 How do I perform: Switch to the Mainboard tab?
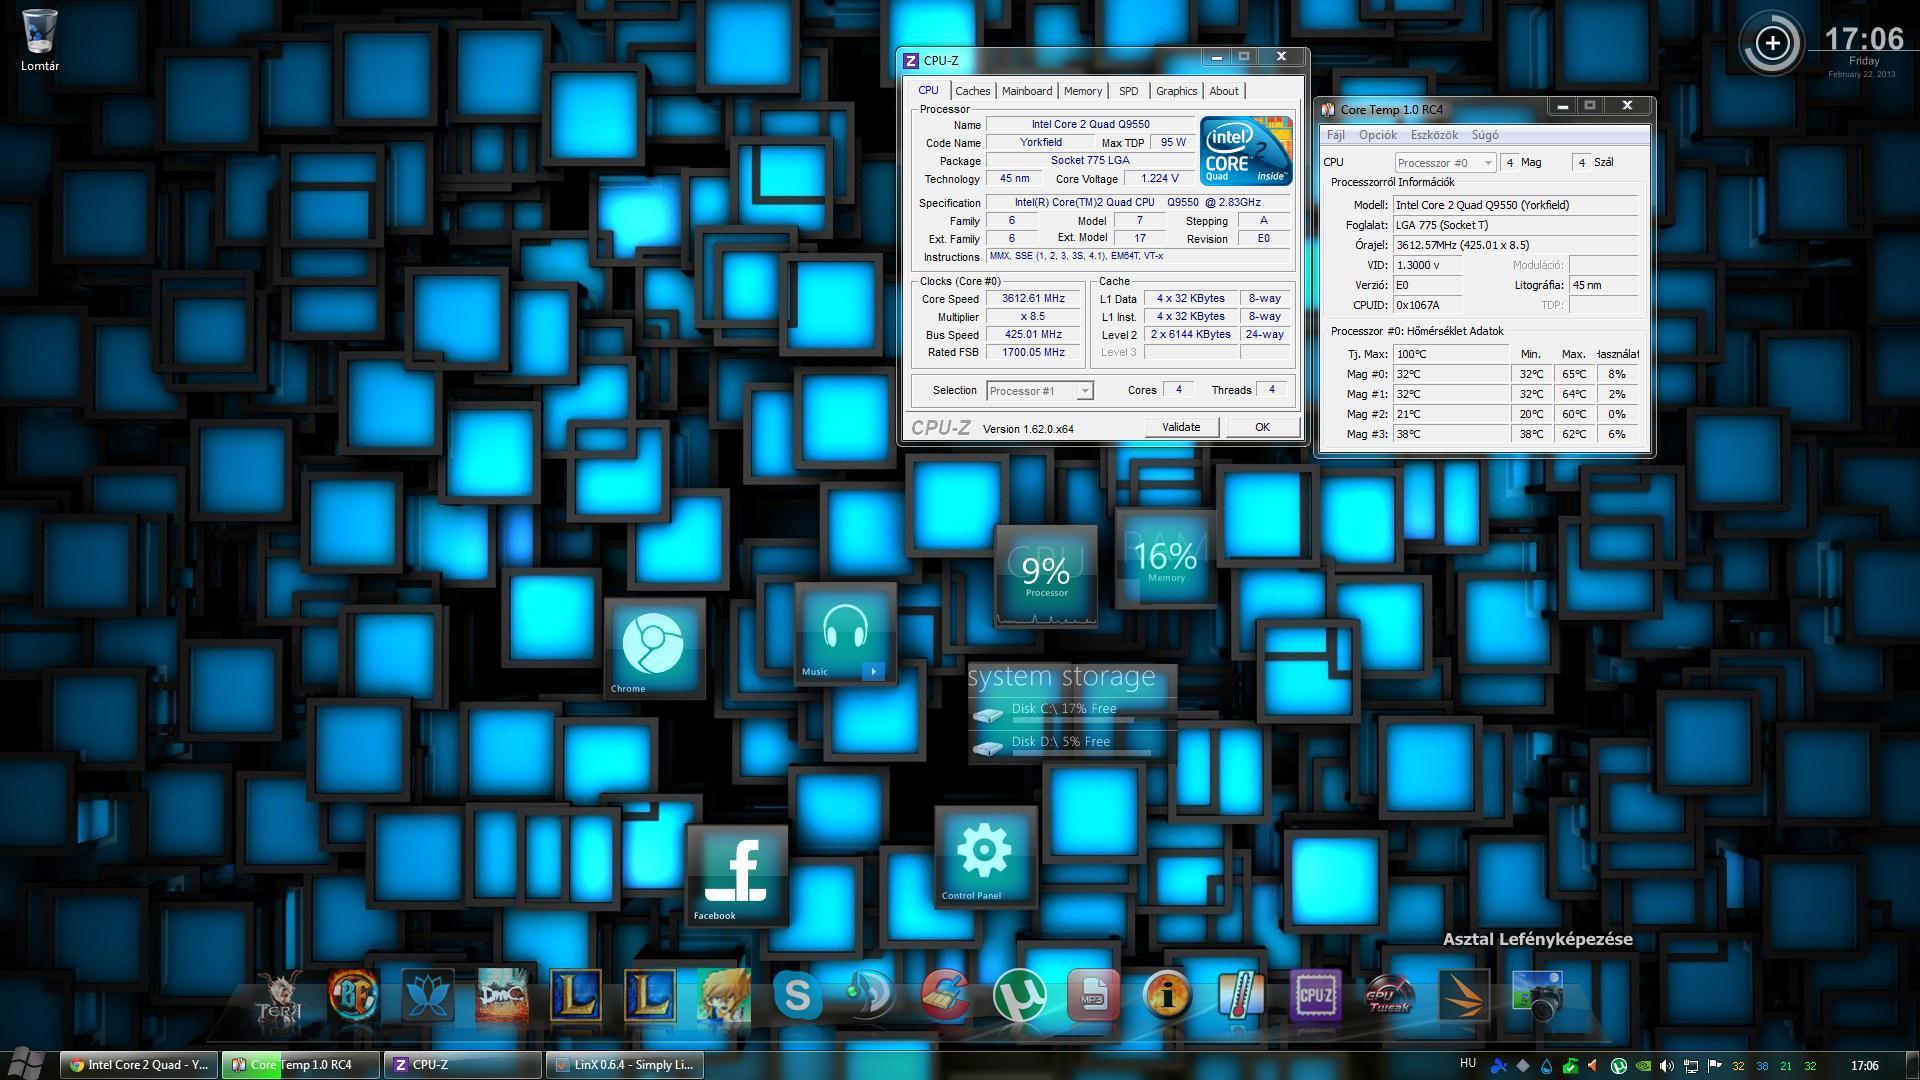(x=1026, y=91)
